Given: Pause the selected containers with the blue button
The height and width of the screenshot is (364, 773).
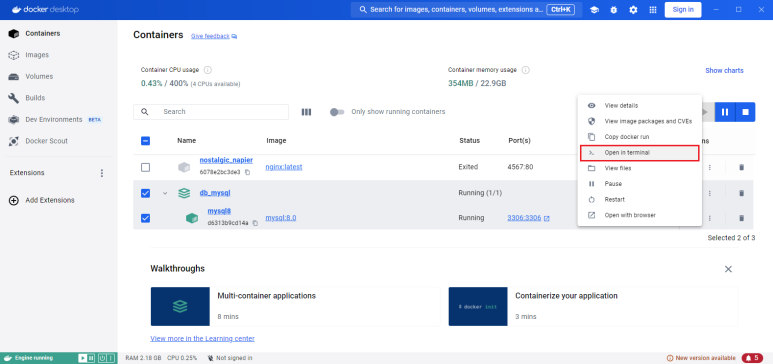Looking at the screenshot, I should click(x=725, y=112).
